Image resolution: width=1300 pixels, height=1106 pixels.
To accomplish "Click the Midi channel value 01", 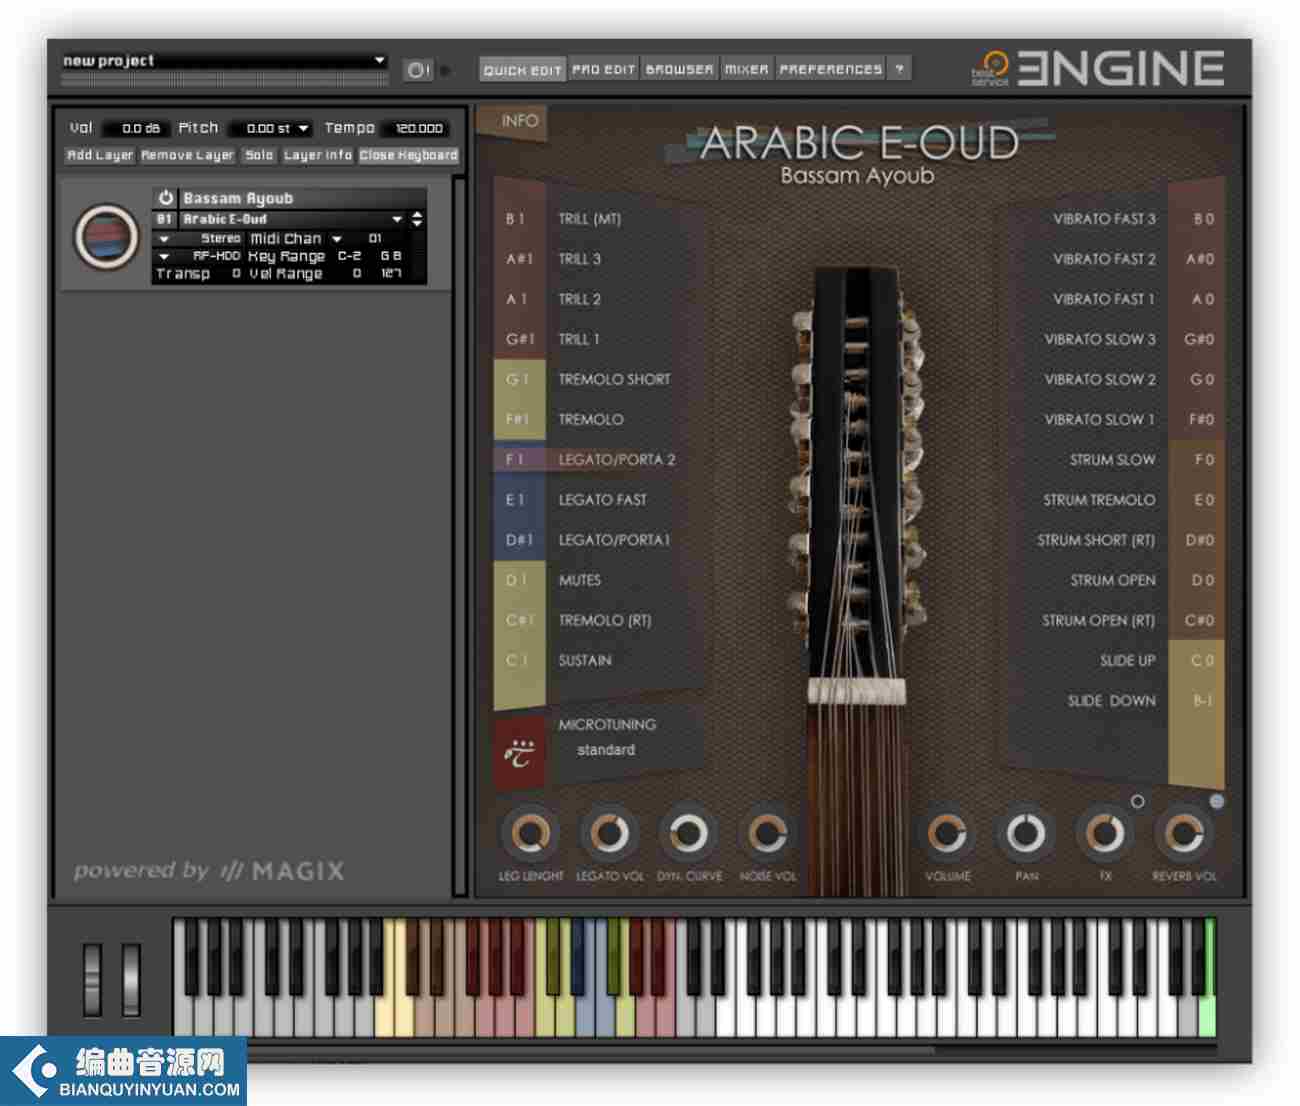I will tap(375, 239).
